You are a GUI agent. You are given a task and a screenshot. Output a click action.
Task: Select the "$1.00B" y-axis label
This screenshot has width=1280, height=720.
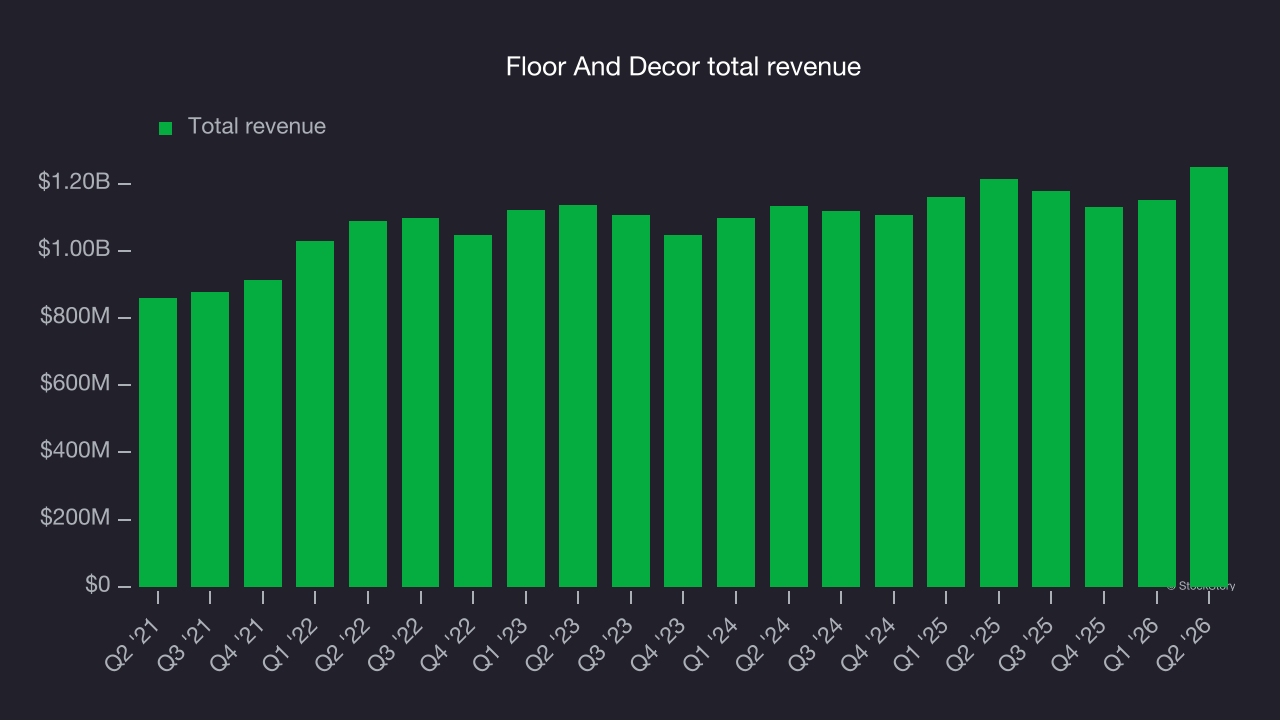click(x=74, y=249)
